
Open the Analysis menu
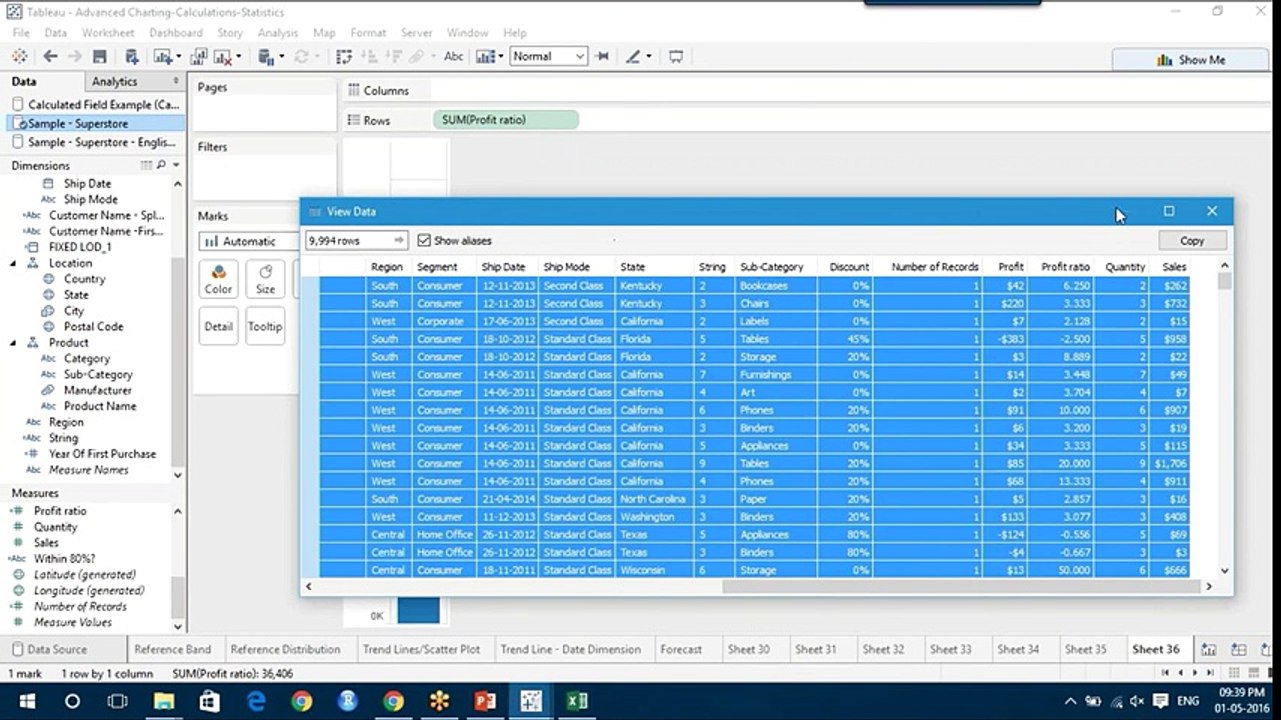(277, 33)
